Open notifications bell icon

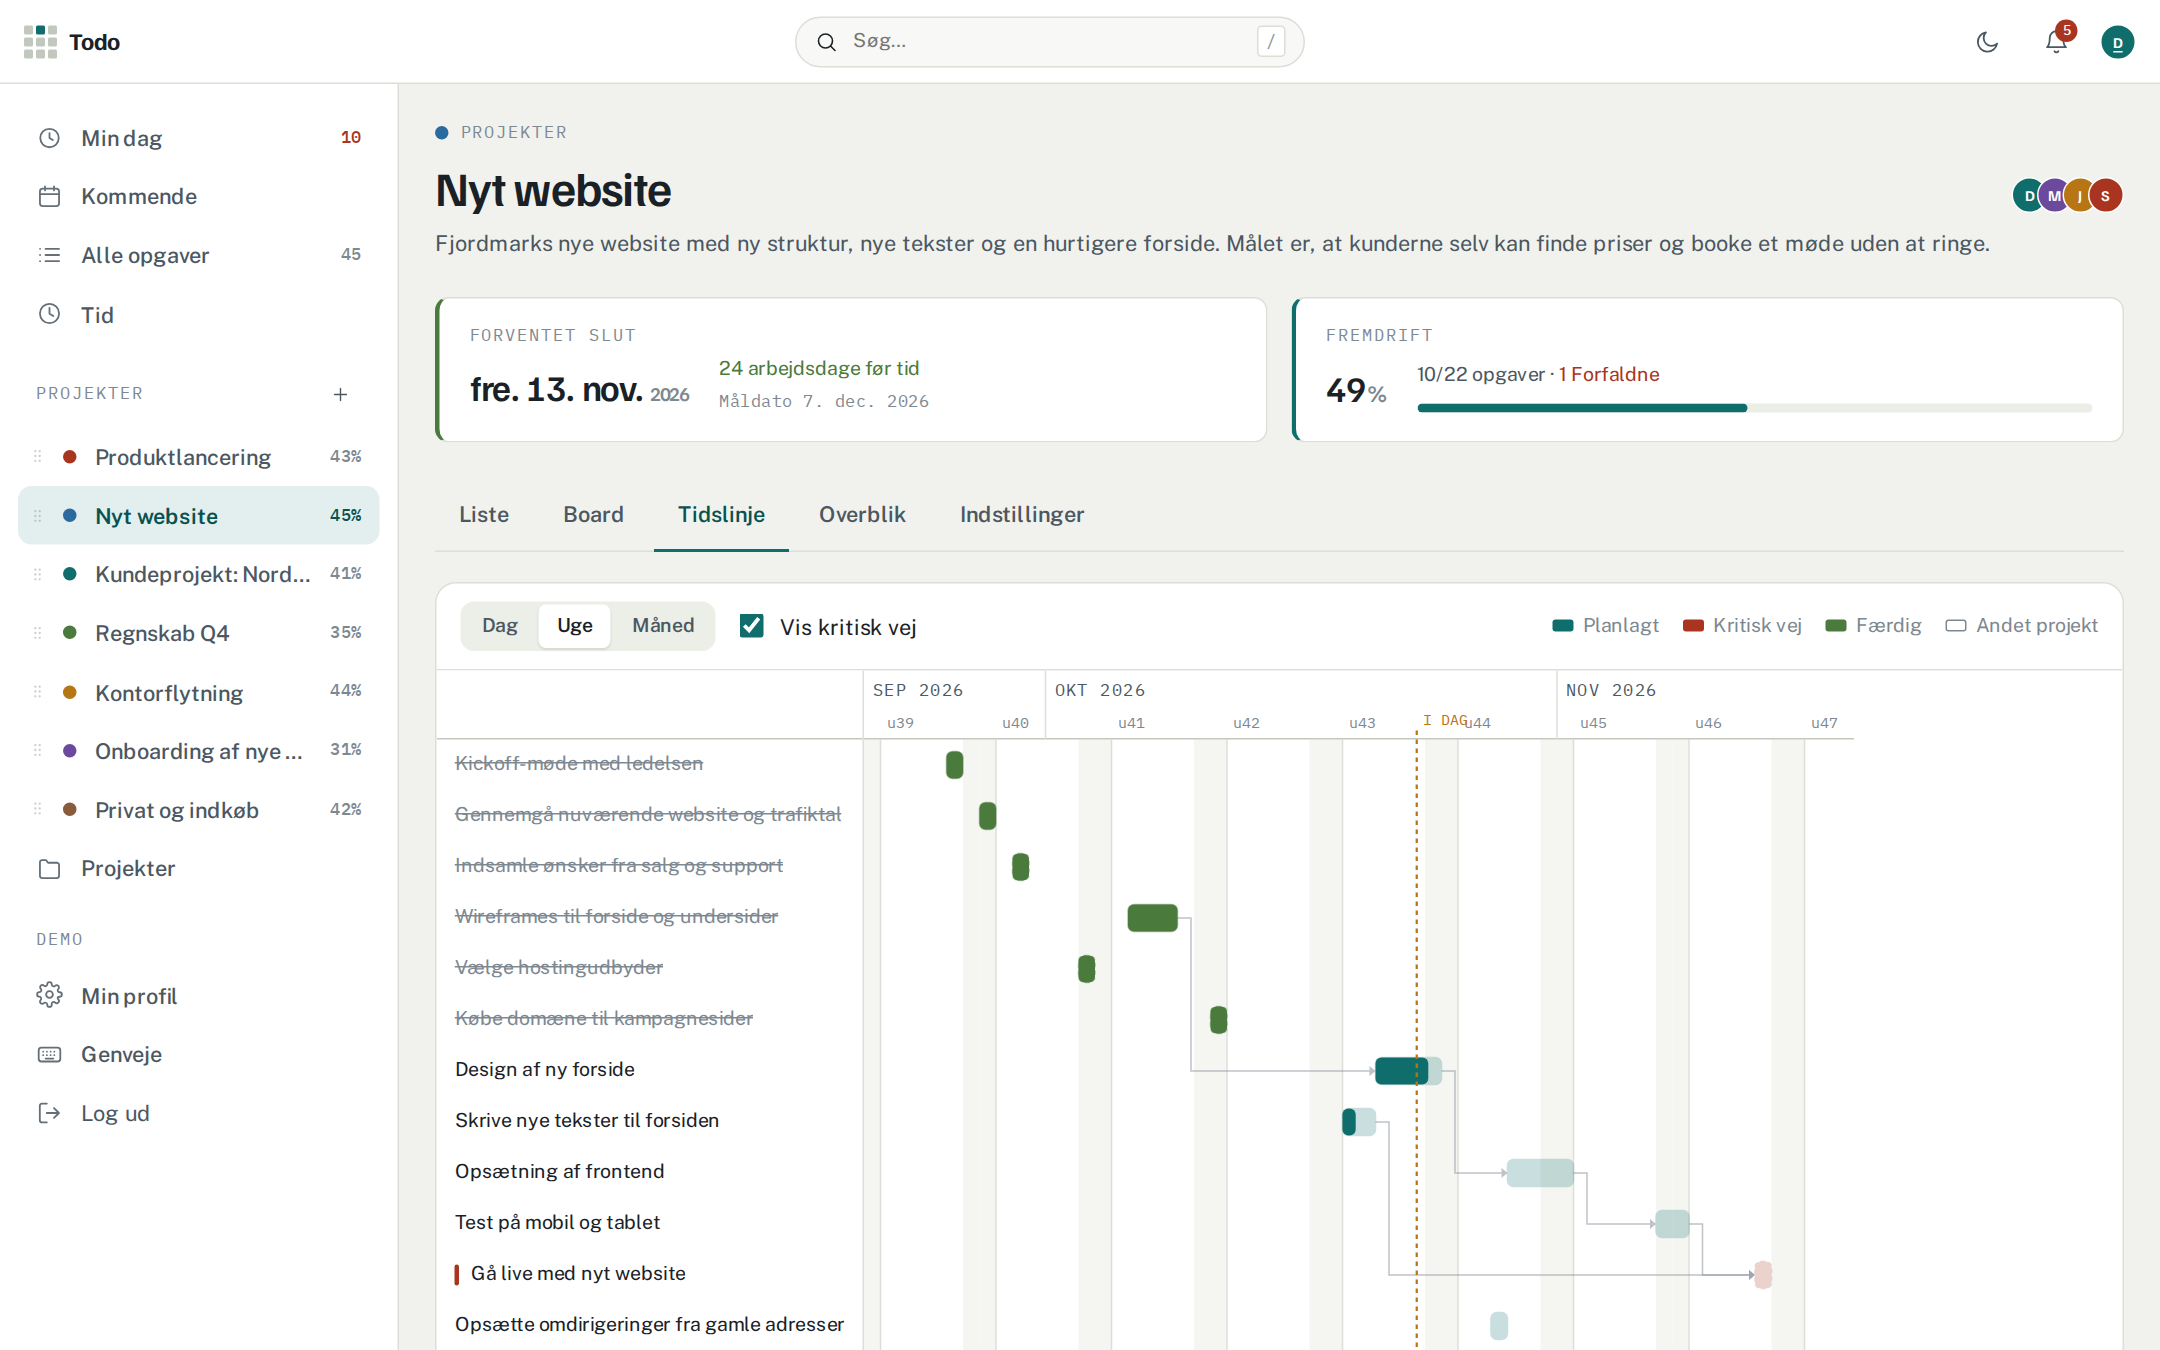2056,42
